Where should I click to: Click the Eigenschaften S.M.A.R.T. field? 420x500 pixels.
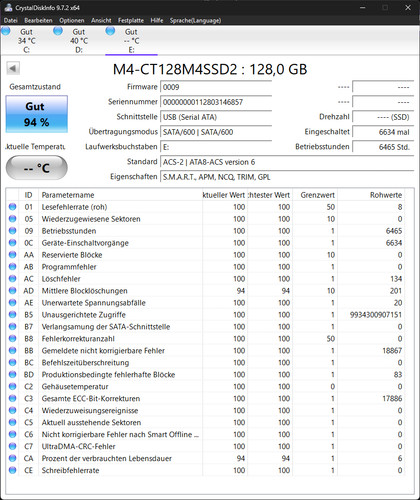point(287,177)
